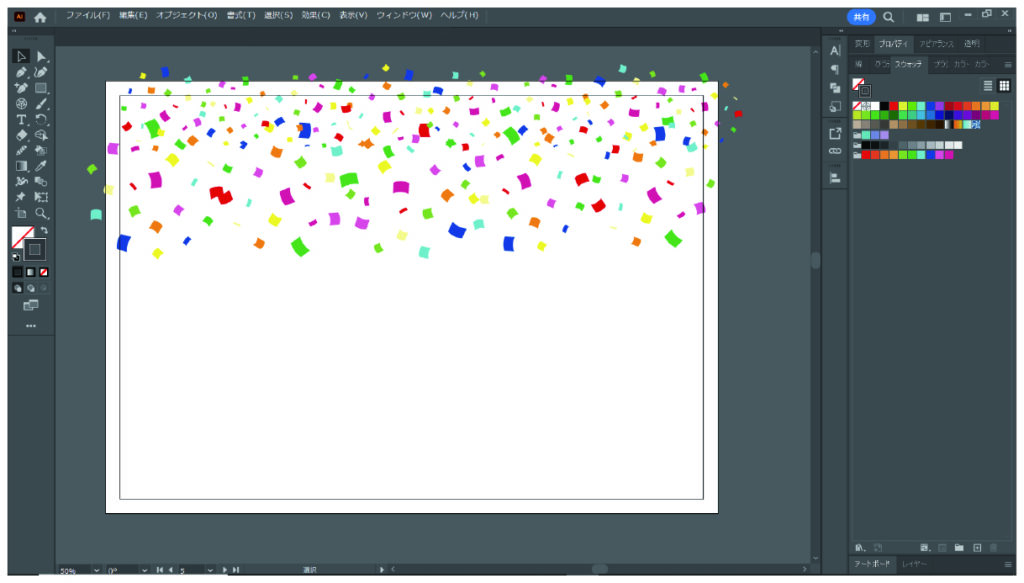This screenshot has width=1024, height=583.
Task: Open artboard number dropdown
Action: pyautogui.click(x=210, y=570)
